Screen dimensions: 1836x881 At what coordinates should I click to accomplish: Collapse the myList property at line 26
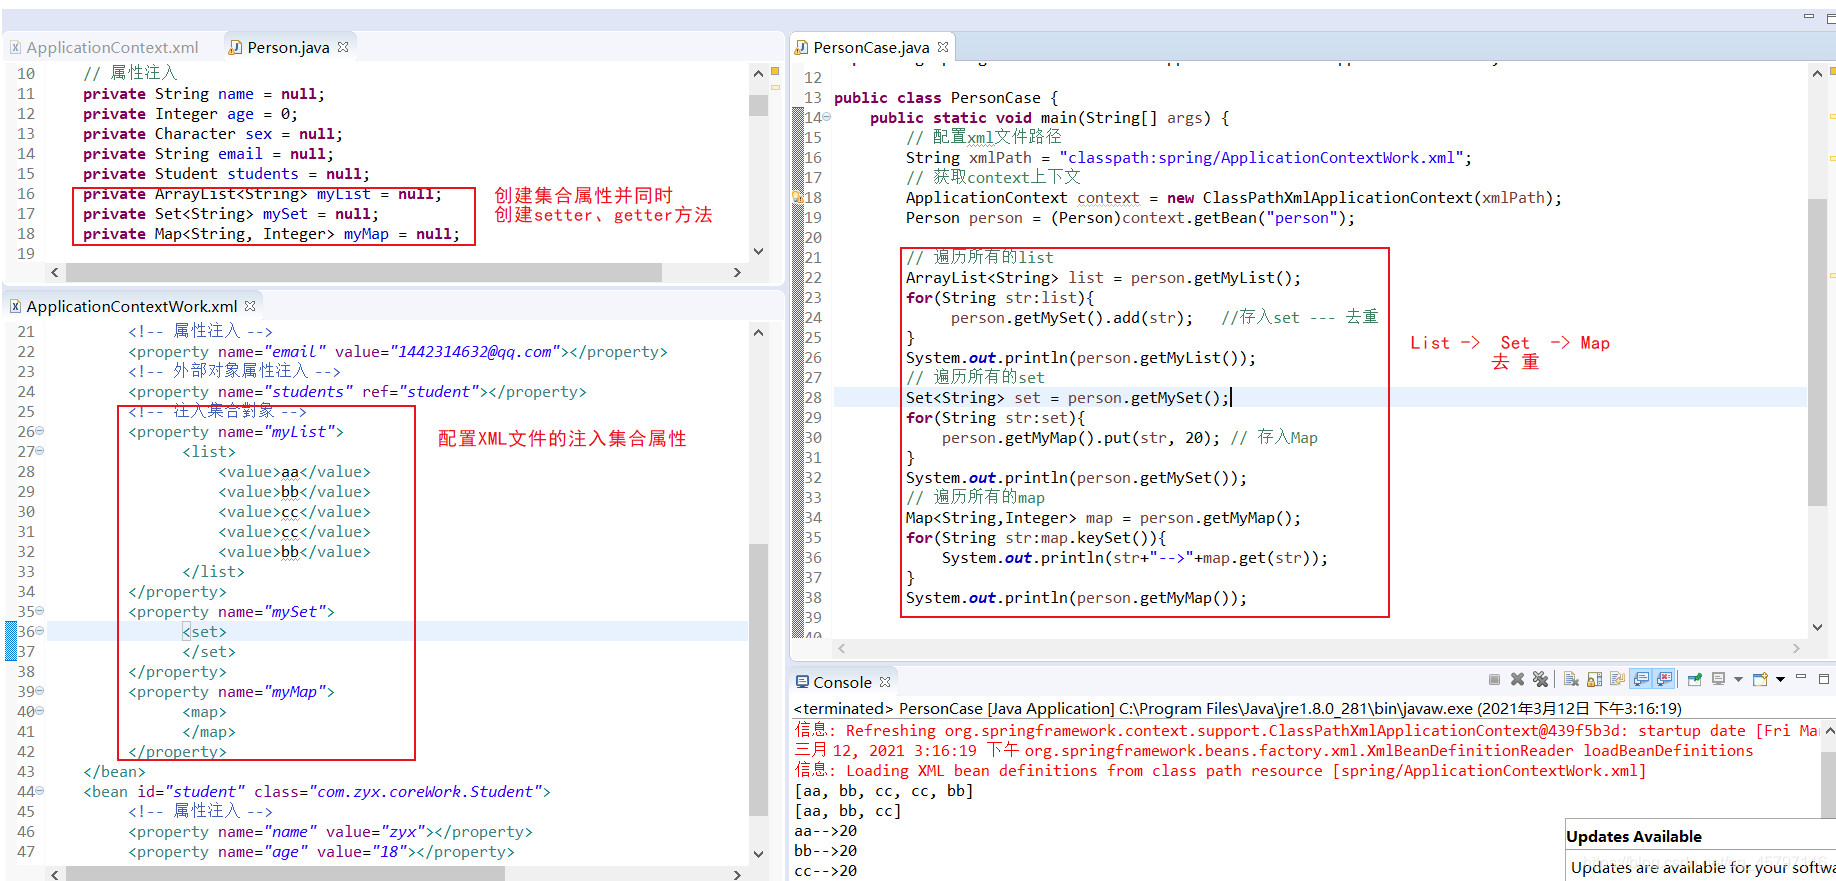40,431
